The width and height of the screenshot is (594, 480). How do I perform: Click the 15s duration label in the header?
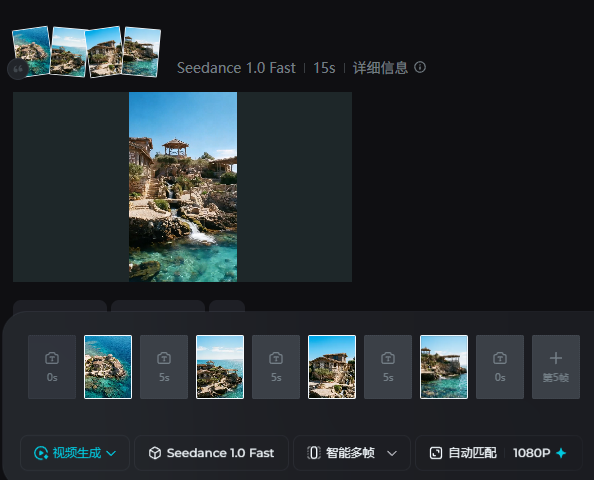coord(324,68)
